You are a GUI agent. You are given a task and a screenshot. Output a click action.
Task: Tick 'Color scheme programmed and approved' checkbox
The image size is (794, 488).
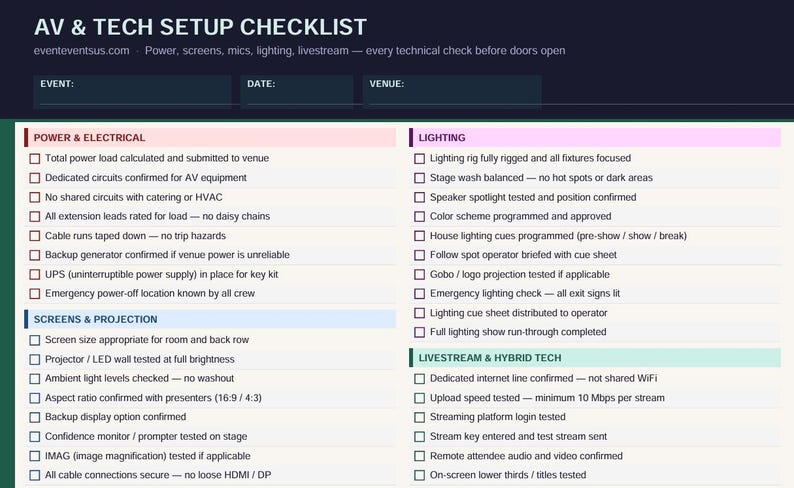[419, 217]
